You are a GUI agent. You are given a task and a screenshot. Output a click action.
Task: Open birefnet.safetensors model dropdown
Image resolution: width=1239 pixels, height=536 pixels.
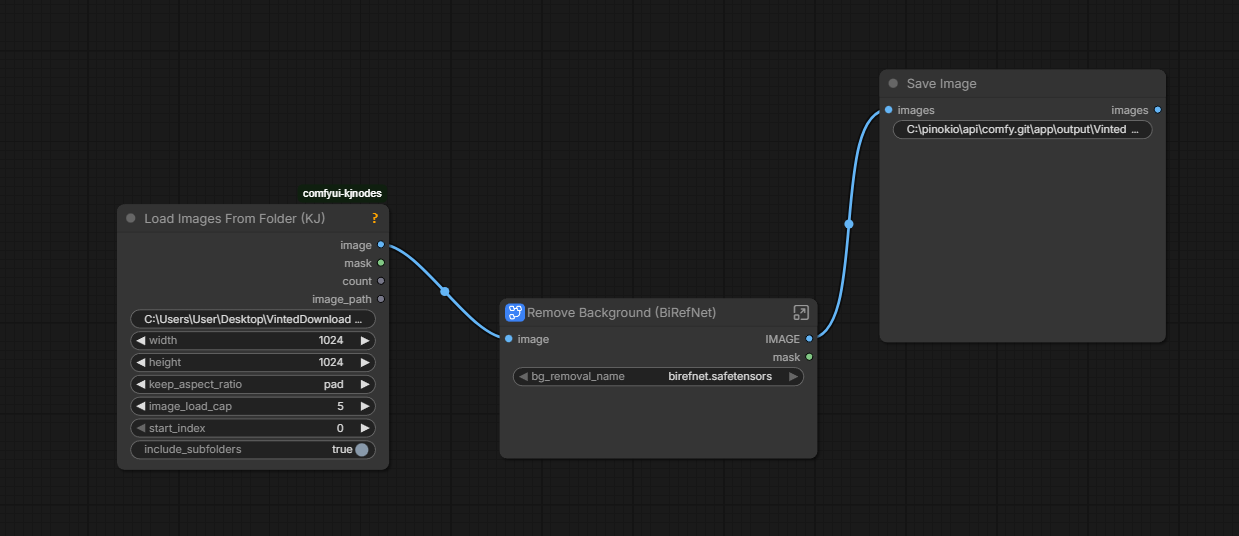[x=720, y=376]
